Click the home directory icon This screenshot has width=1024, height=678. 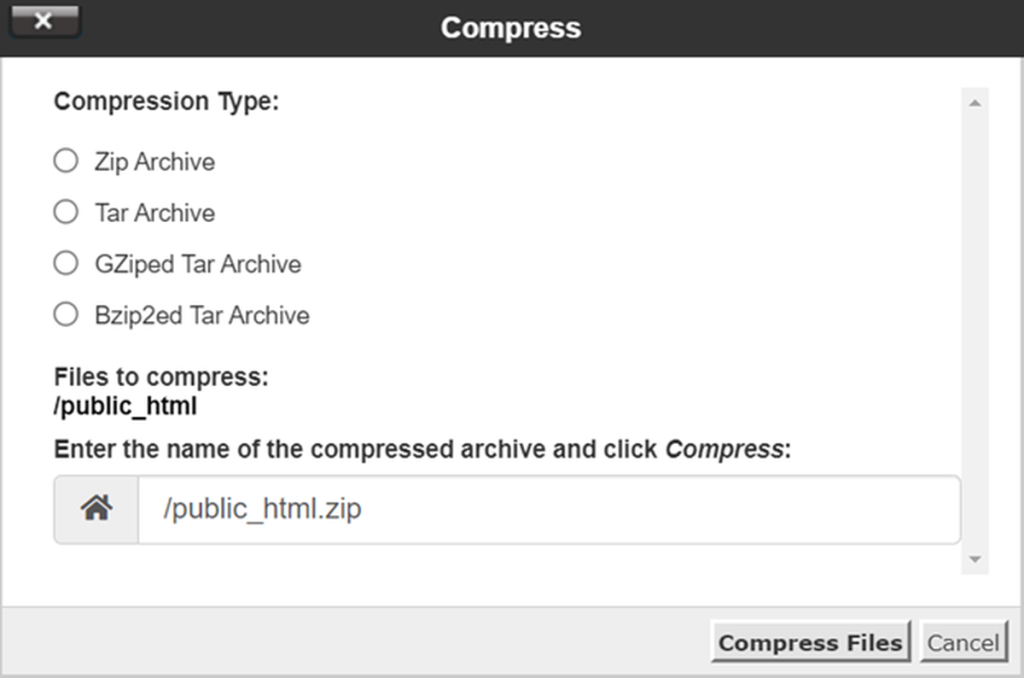[96, 509]
